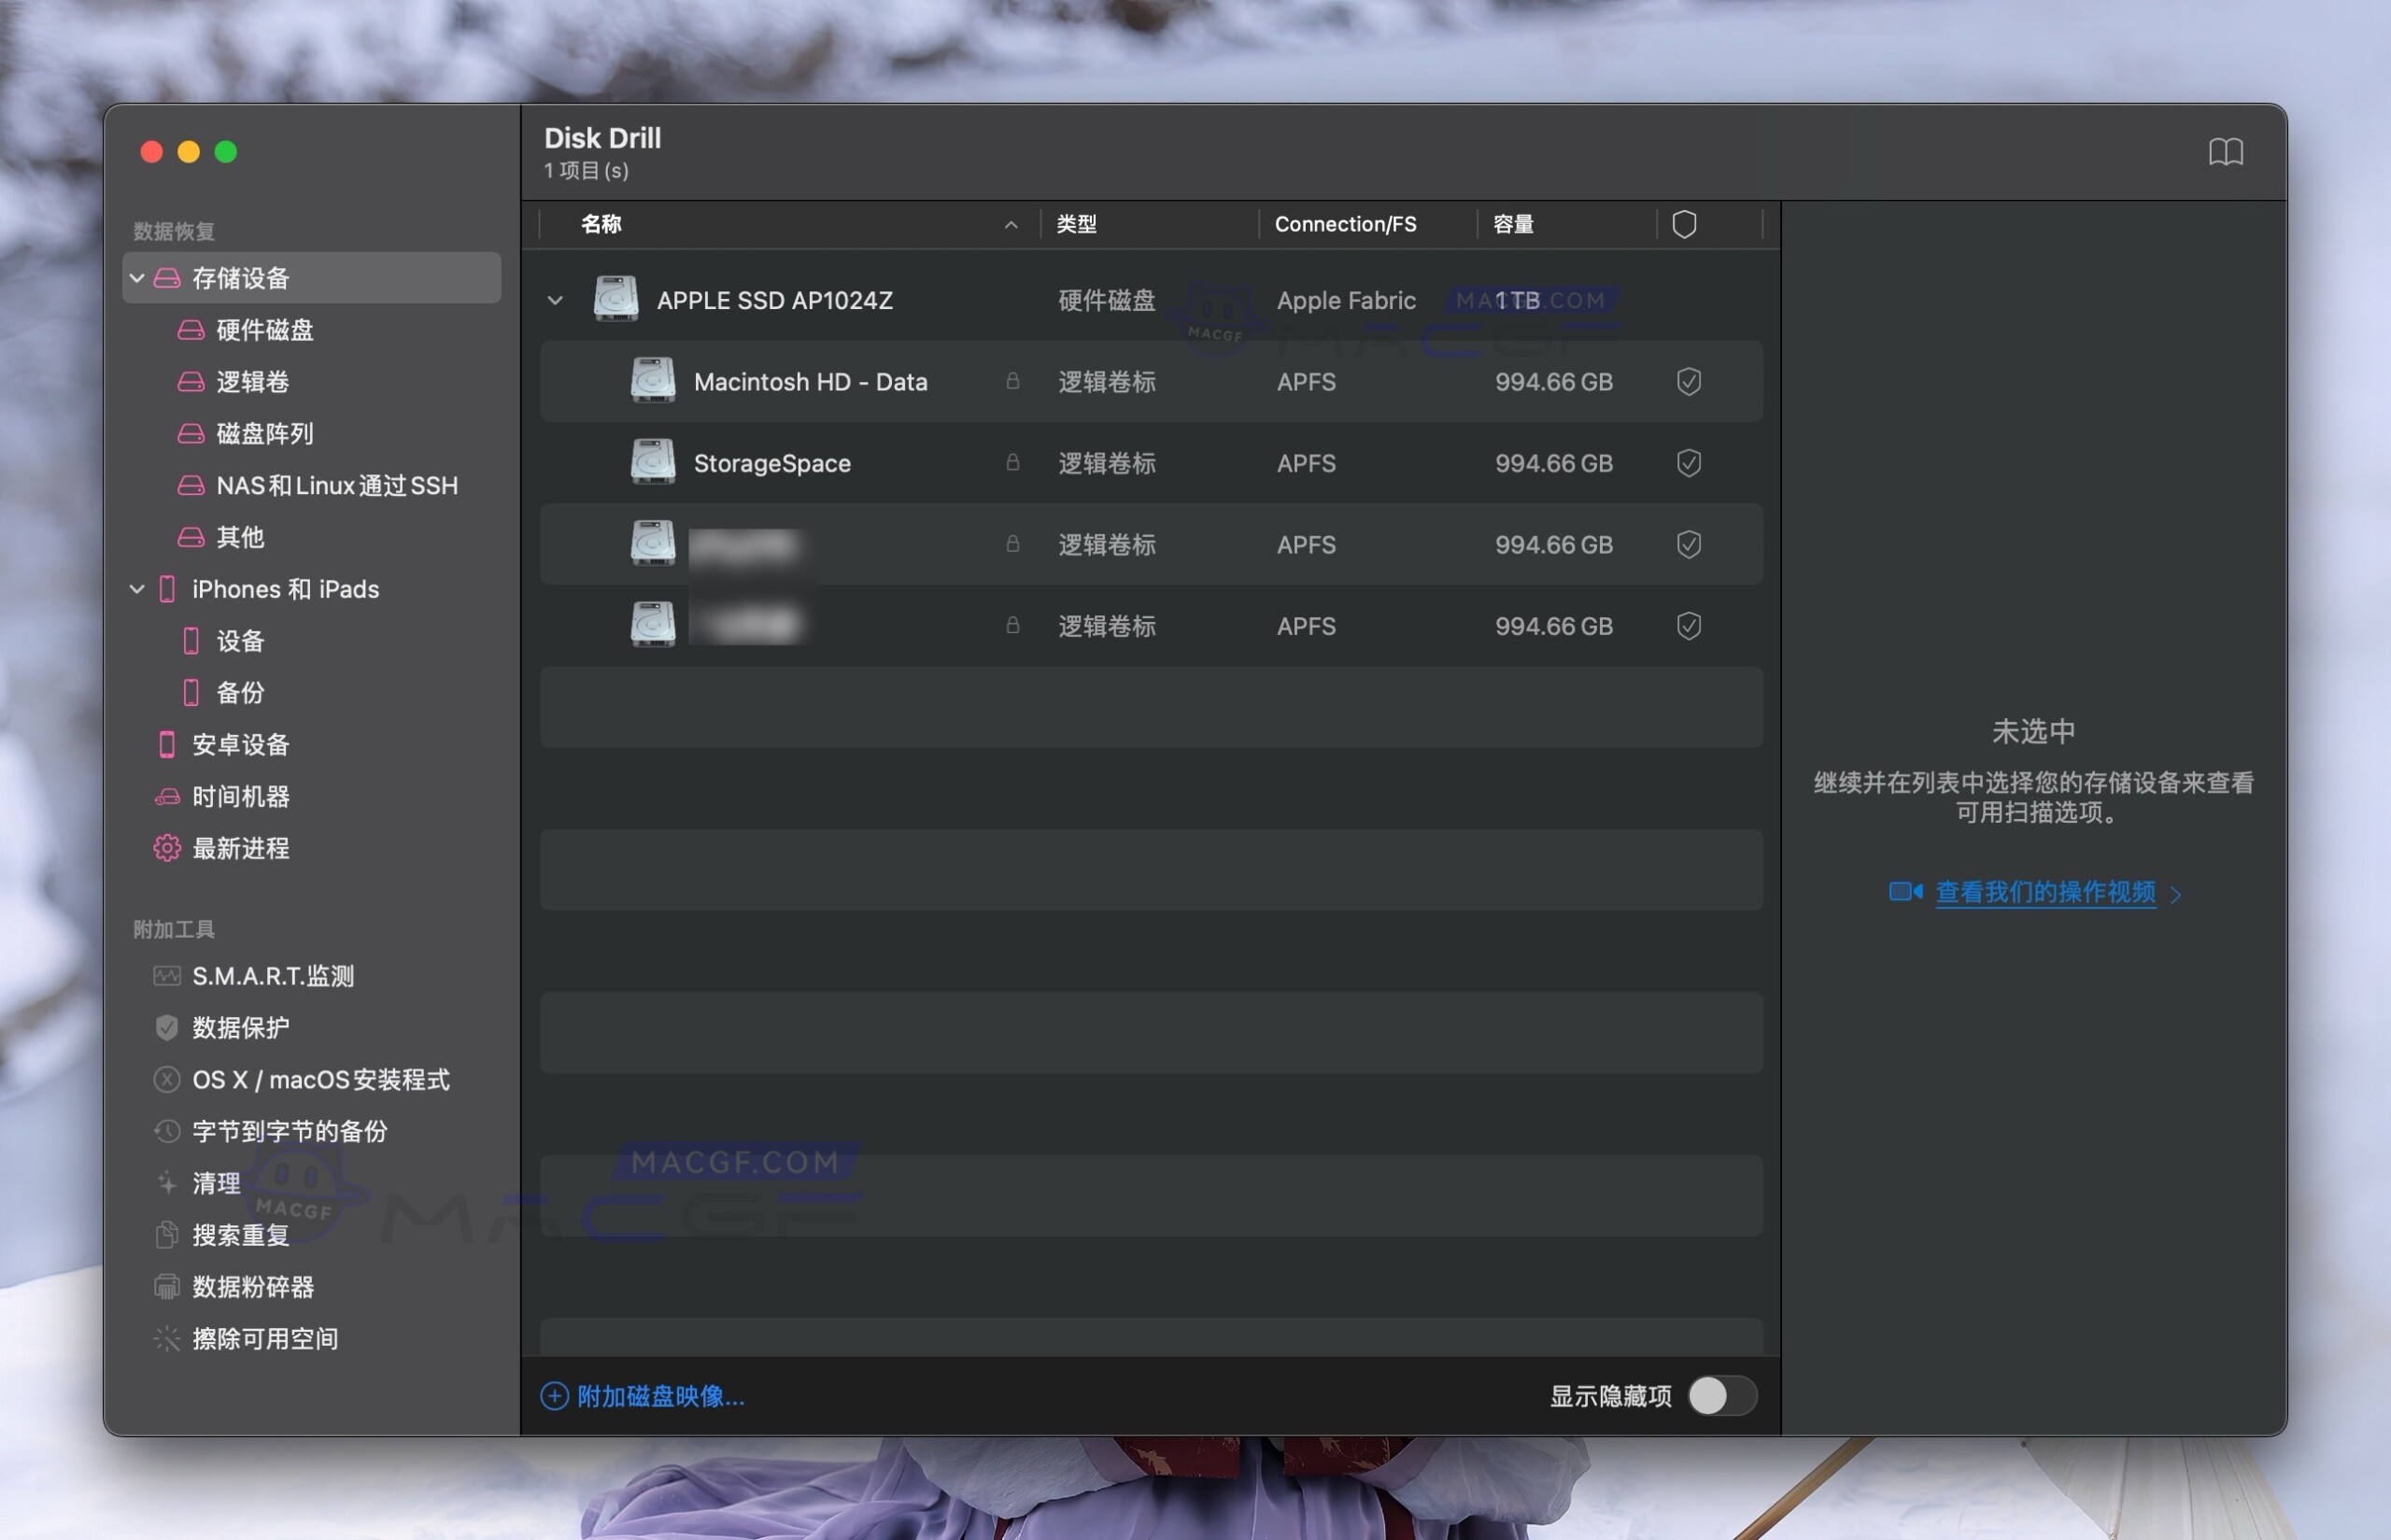Viewport: 2391px width, 1540px height.
Task: Open 数据保护 protection settings
Action: (238, 1027)
